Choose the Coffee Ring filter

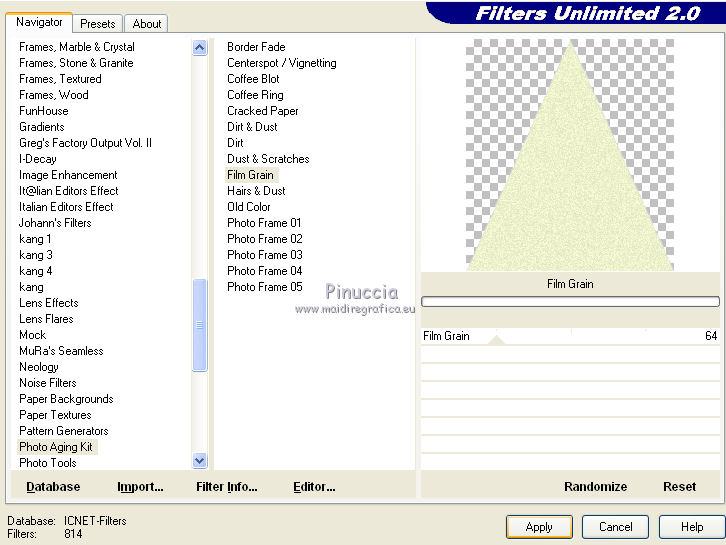(x=255, y=95)
